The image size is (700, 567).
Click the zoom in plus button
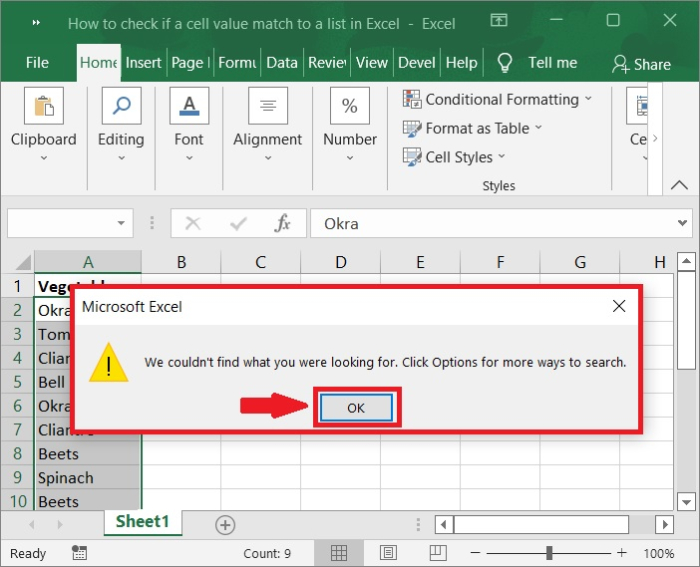tap(622, 553)
